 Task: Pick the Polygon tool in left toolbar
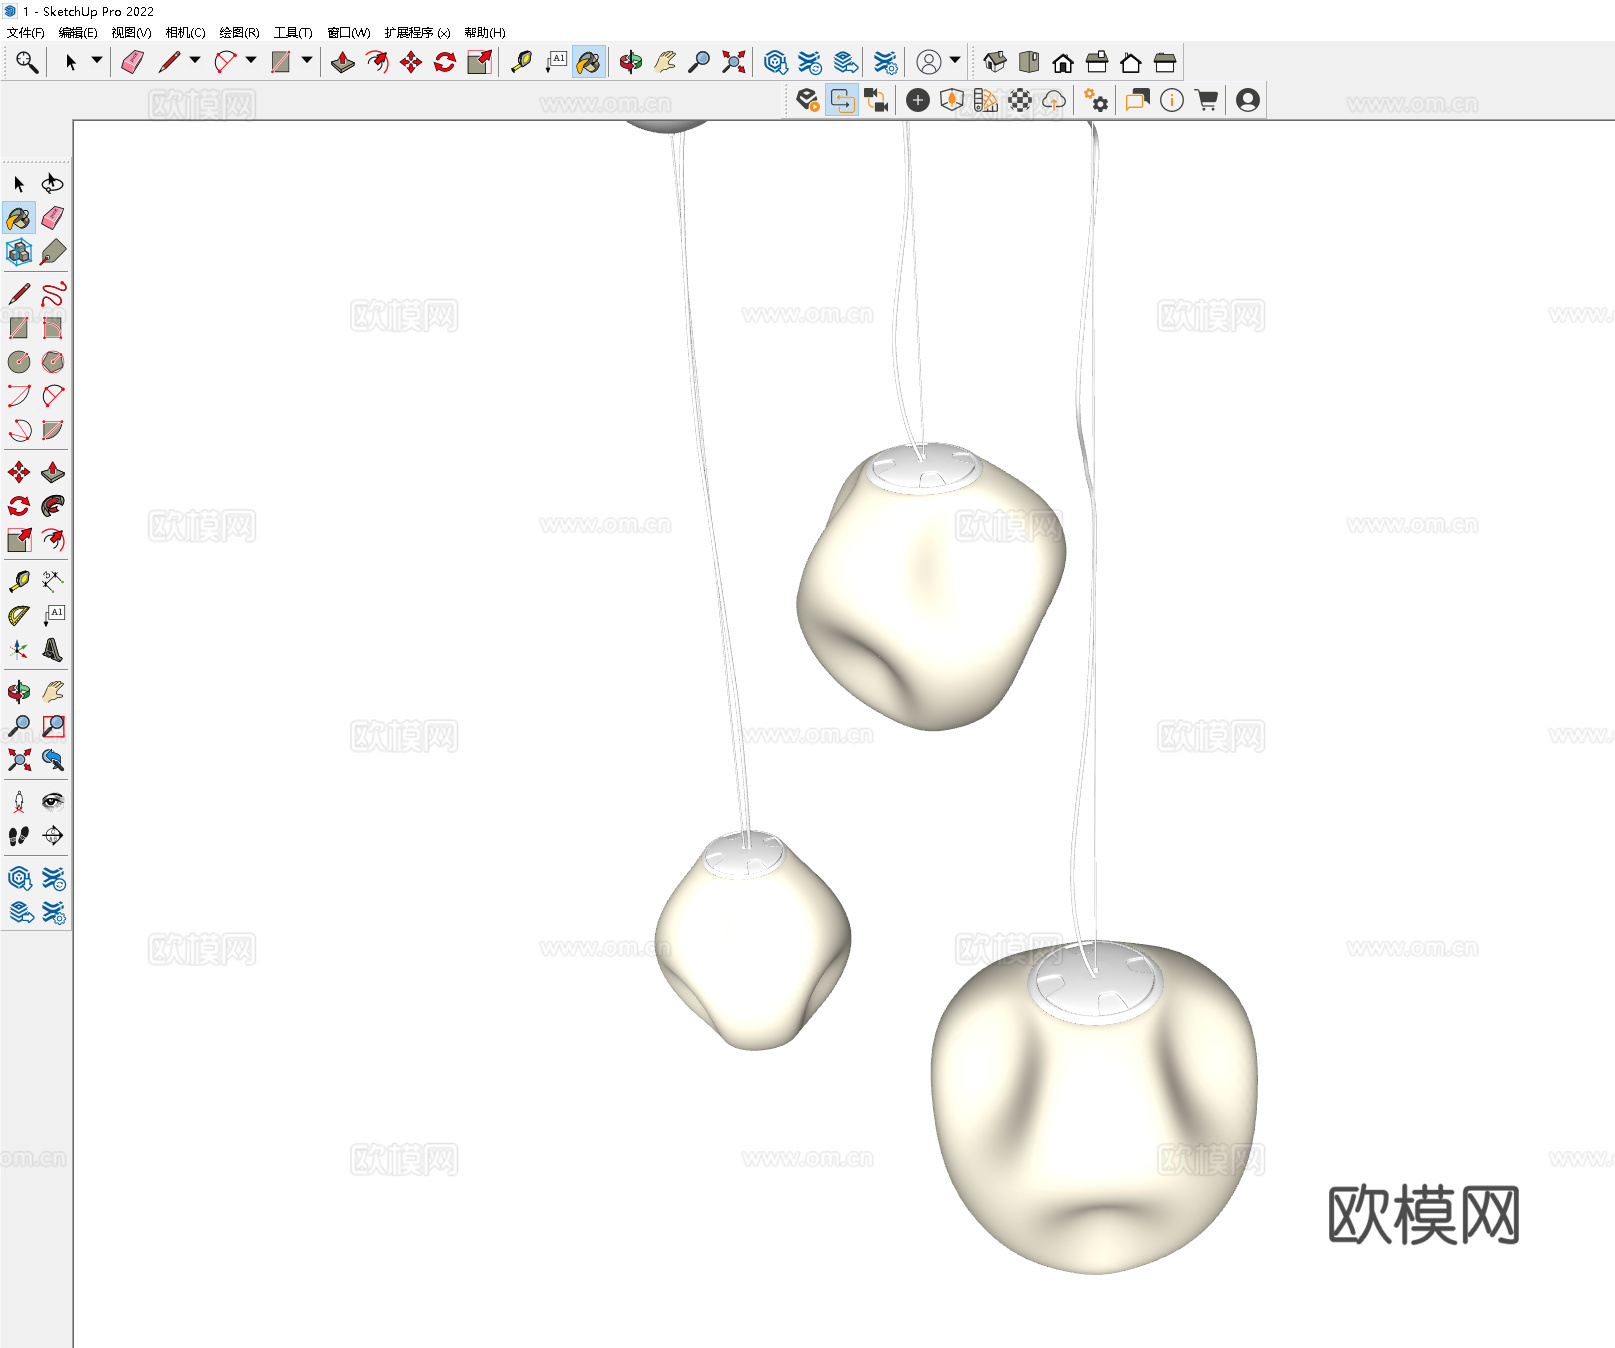click(x=53, y=362)
